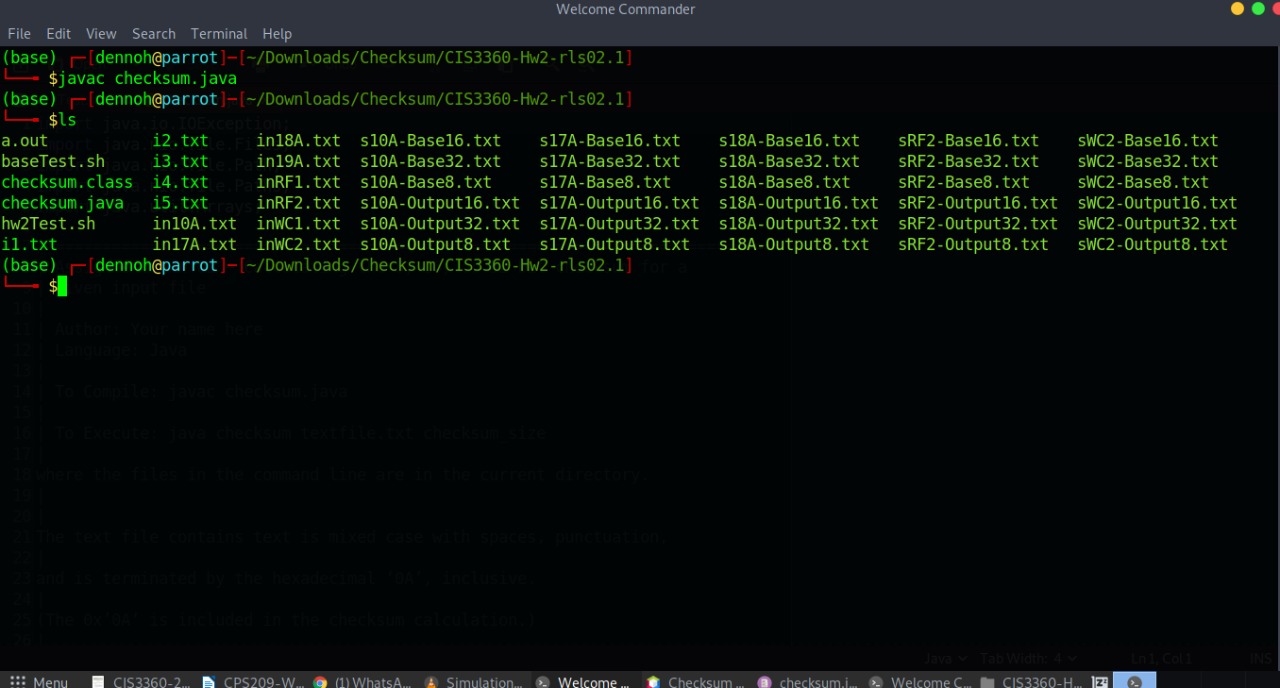Switch to the capitalized Checksum taskbar window
Viewport: 1280px width, 688px height.
coord(695,682)
